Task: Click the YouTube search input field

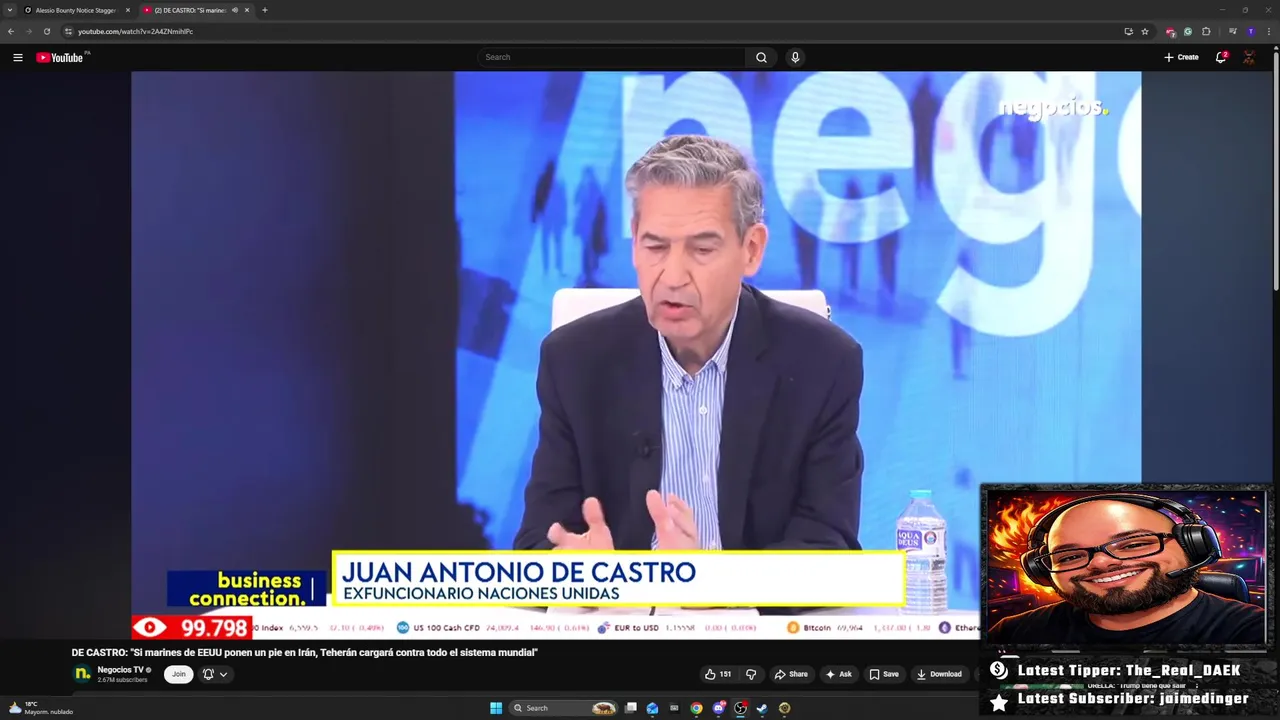Action: tap(612, 57)
